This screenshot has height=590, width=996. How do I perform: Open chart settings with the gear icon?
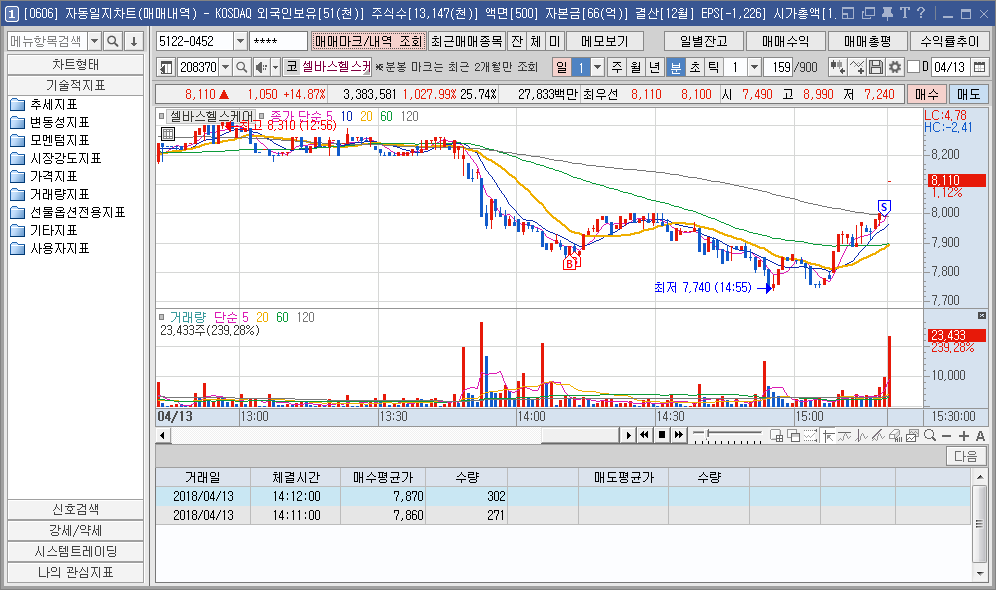point(894,67)
